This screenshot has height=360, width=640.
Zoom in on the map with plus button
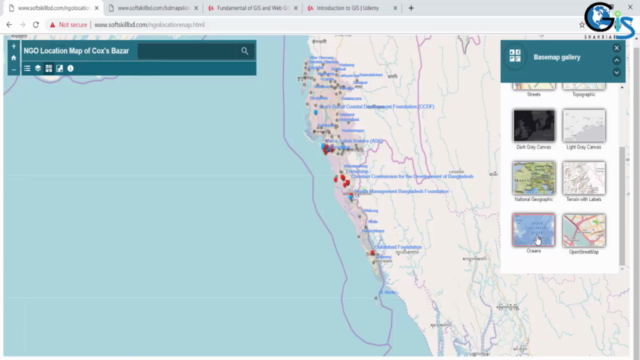click(13, 47)
